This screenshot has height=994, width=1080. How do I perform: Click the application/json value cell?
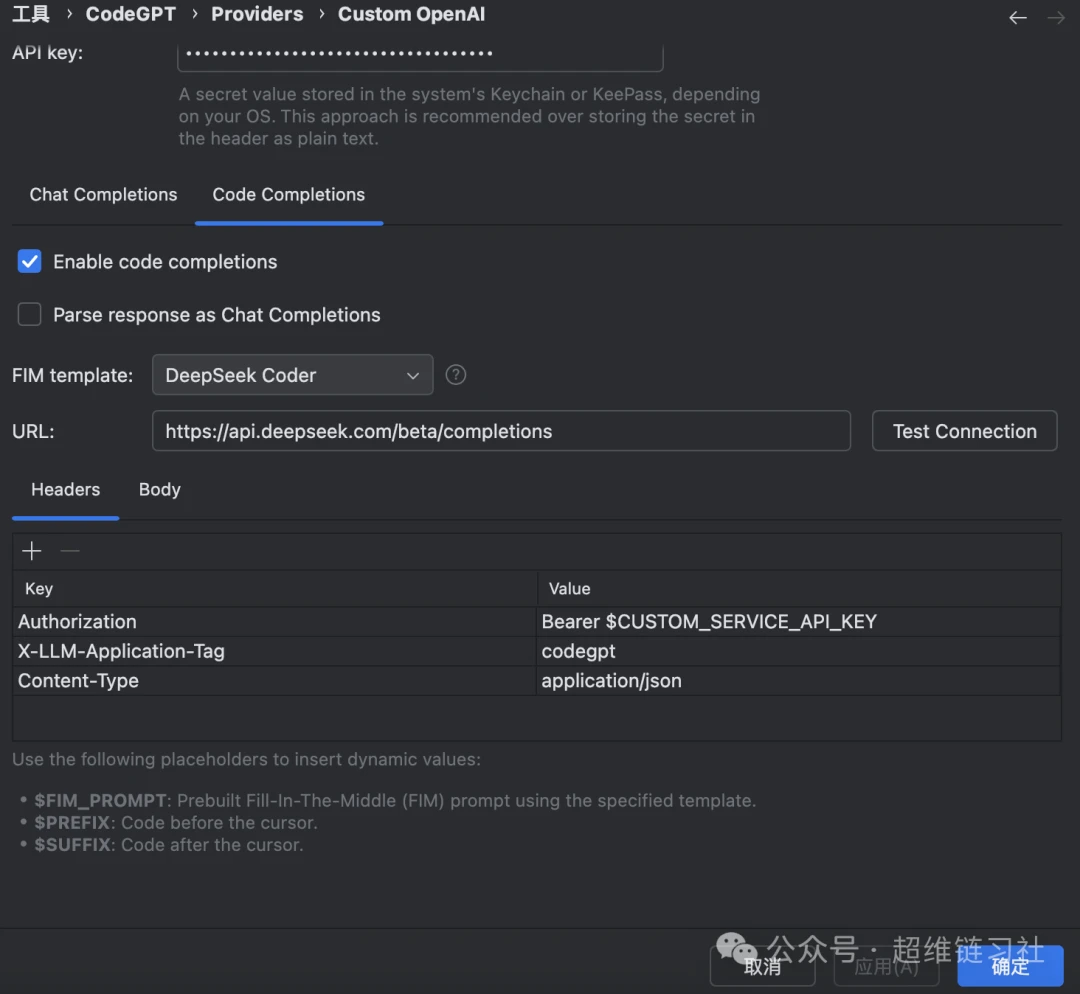tap(798, 681)
